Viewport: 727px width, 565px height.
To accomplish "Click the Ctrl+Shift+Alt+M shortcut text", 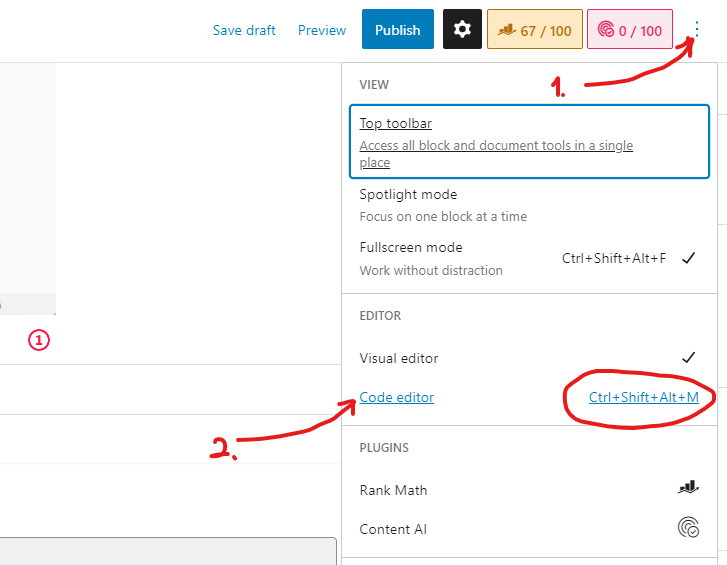I will point(644,397).
